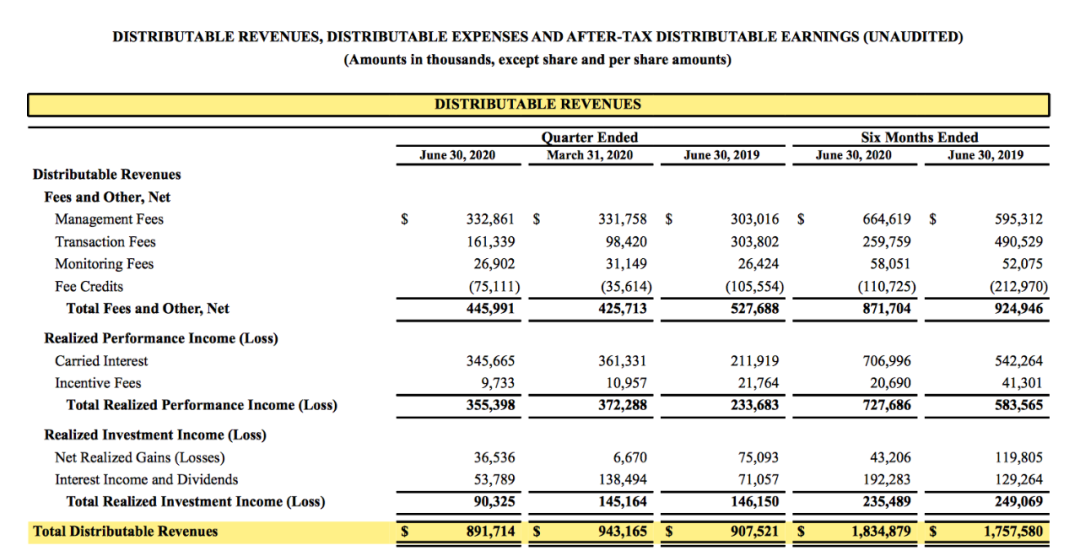Click Total Realized Investment Income (Loss) label

point(196,502)
